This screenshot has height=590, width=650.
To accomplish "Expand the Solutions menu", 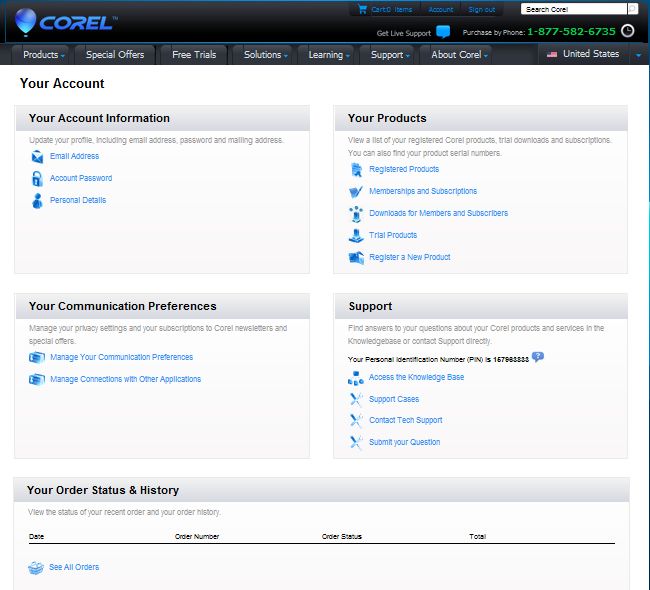I will coord(265,55).
